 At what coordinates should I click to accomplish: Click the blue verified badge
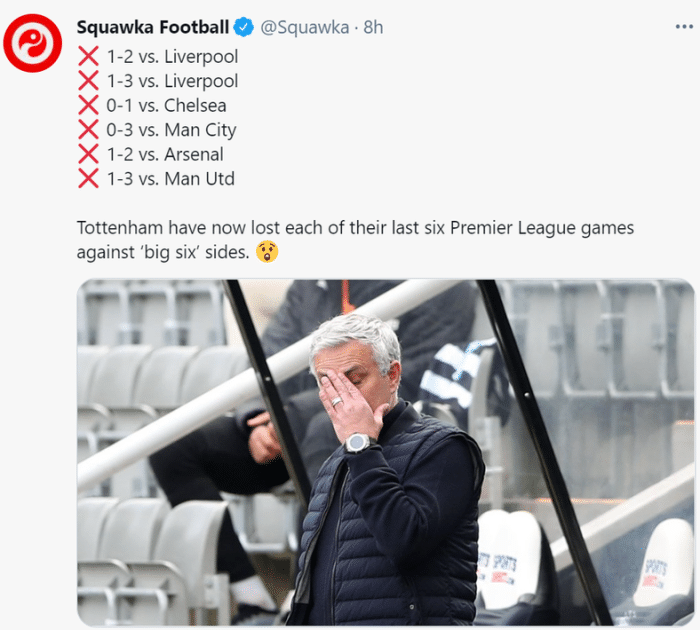pyautogui.click(x=244, y=27)
